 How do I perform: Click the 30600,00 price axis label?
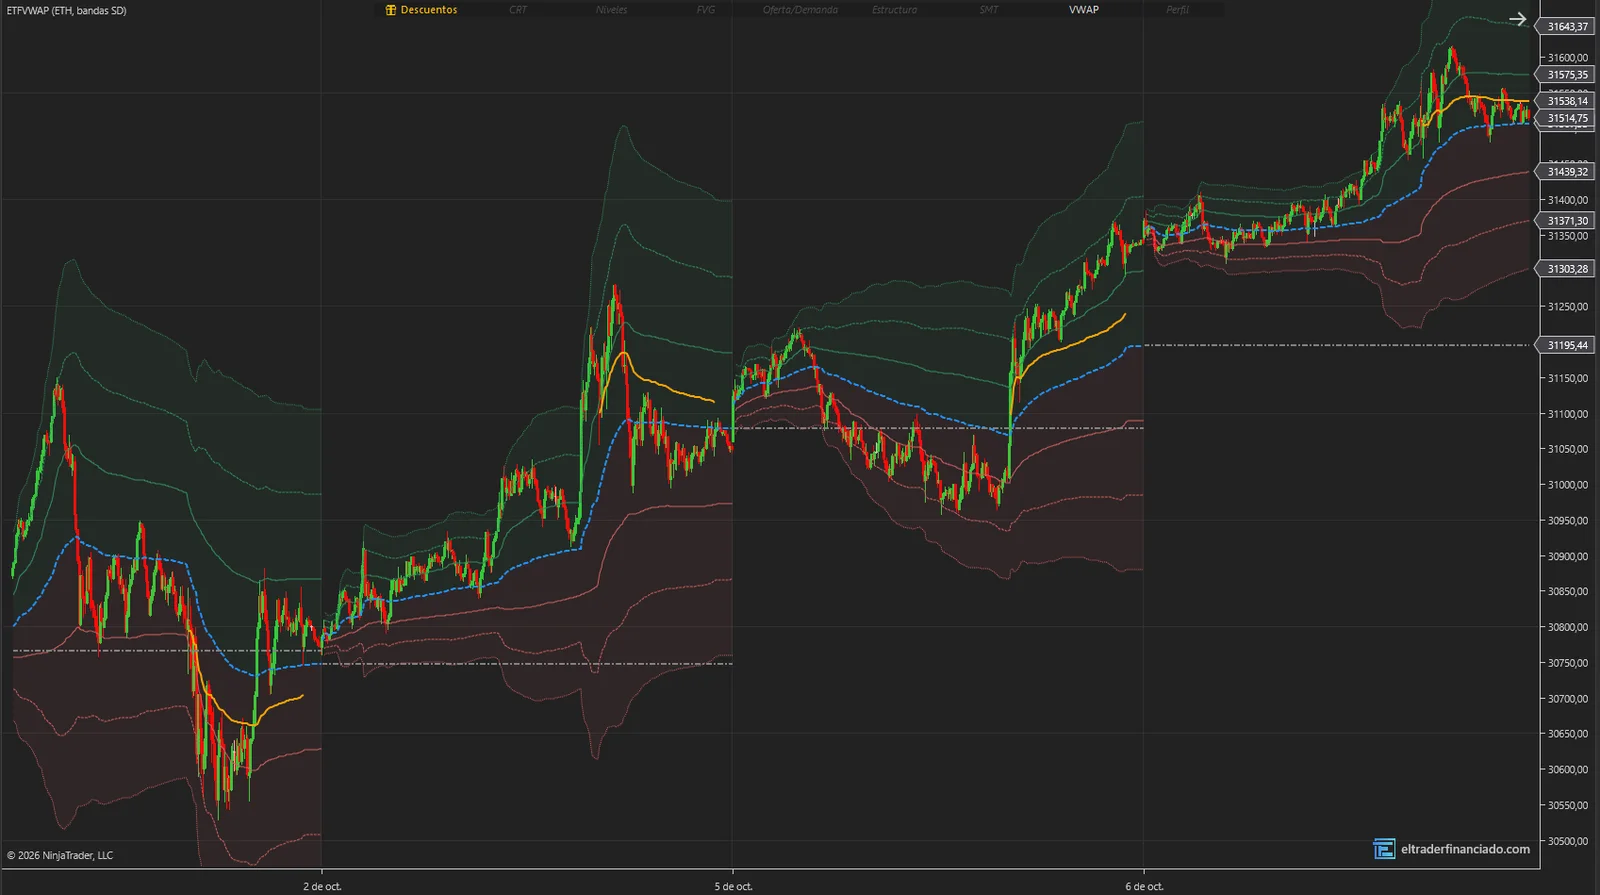tap(1567, 770)
